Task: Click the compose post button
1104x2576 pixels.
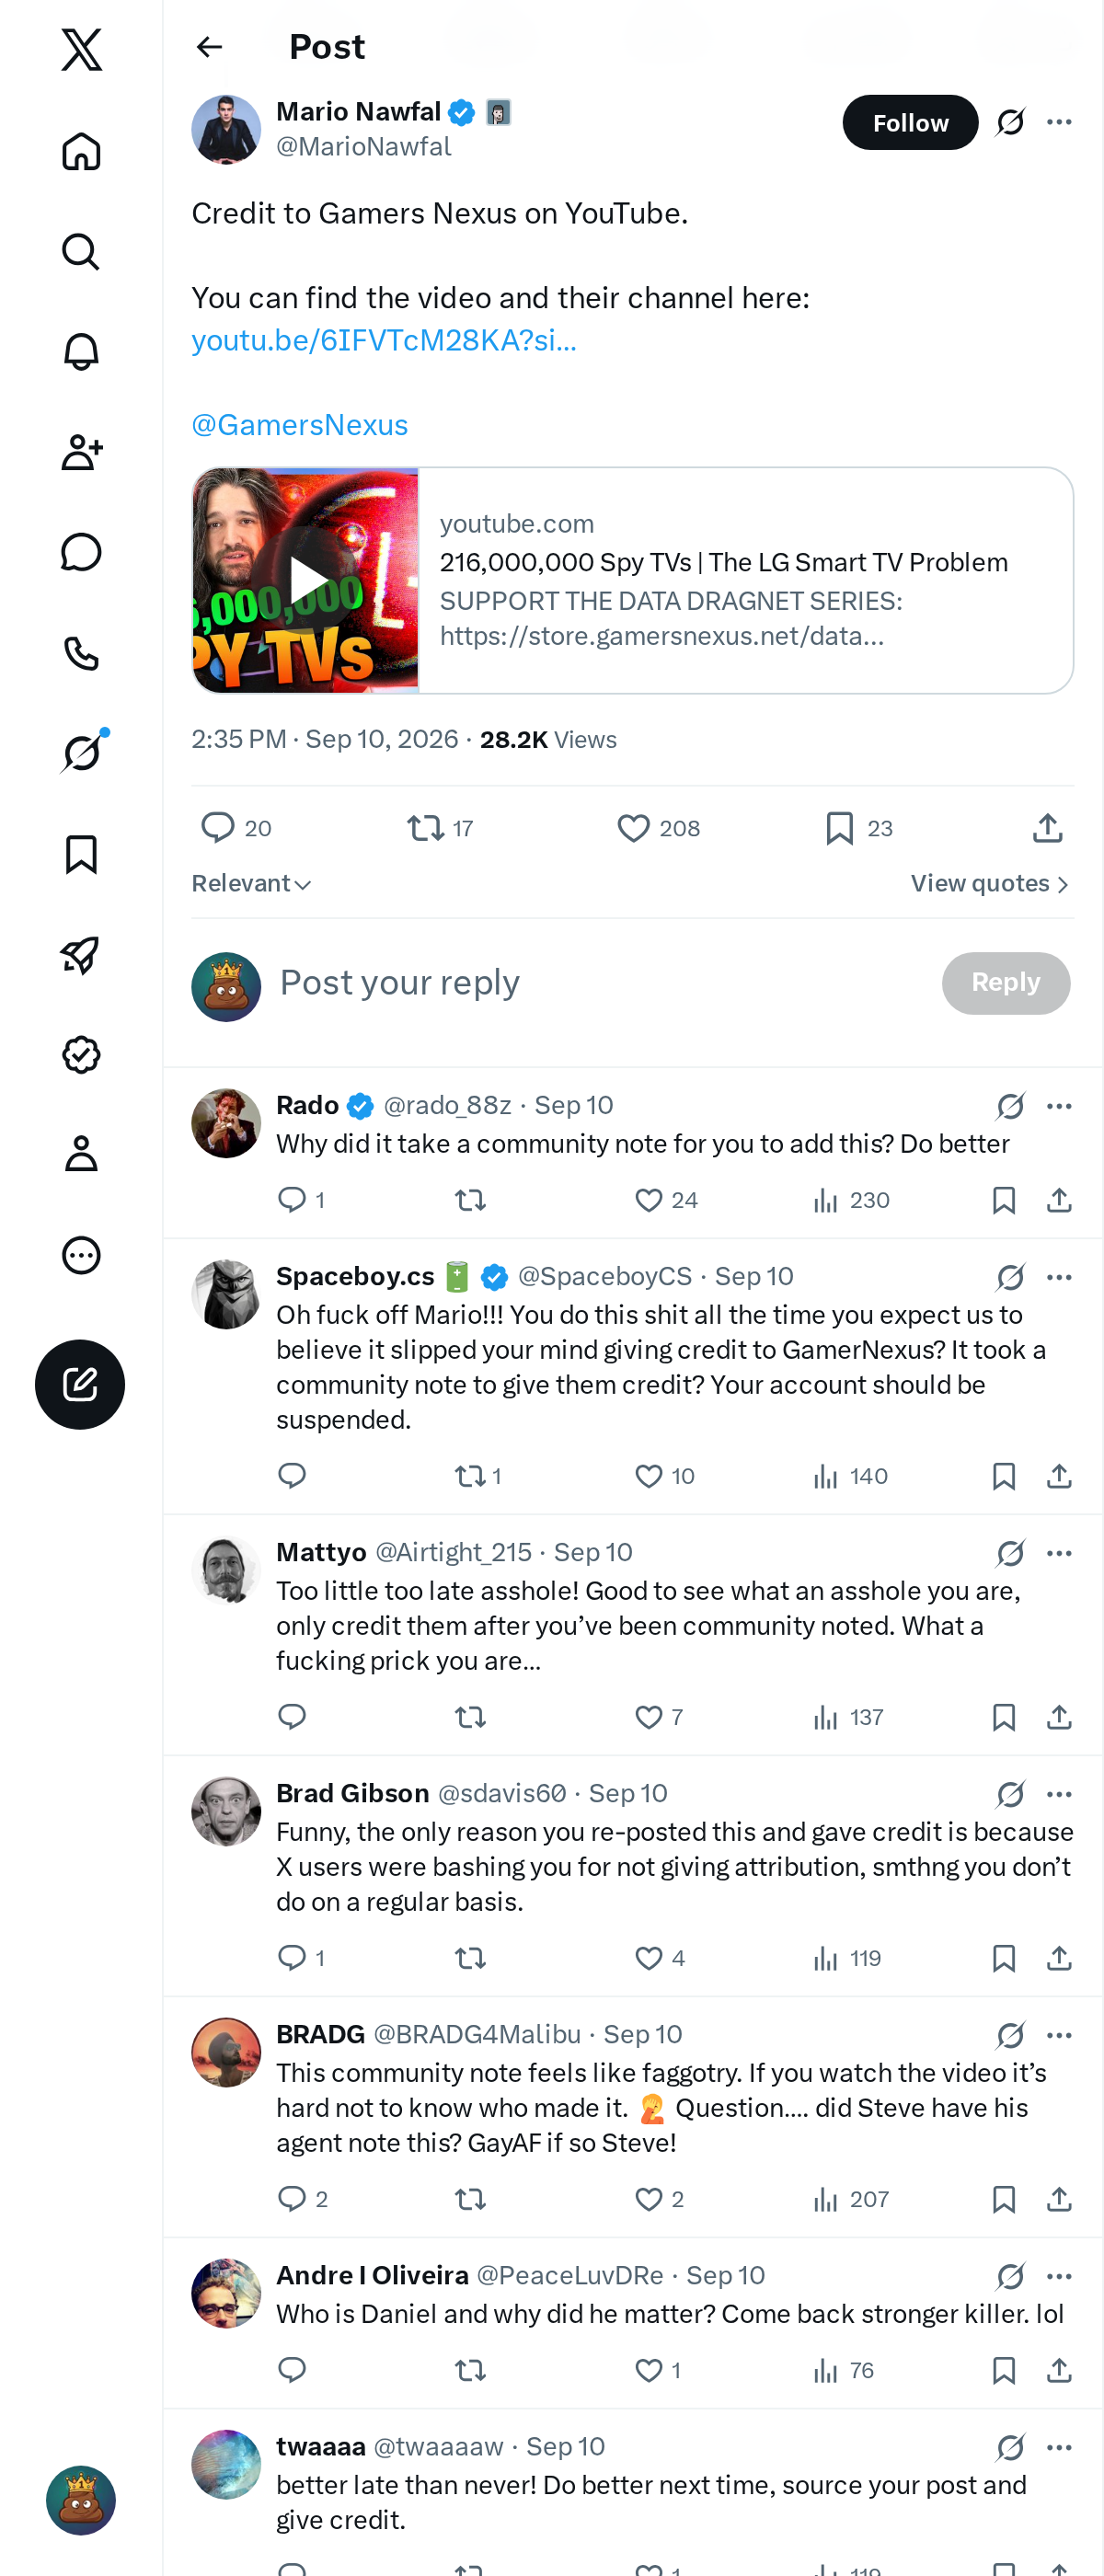Action: pos(80,1384)
